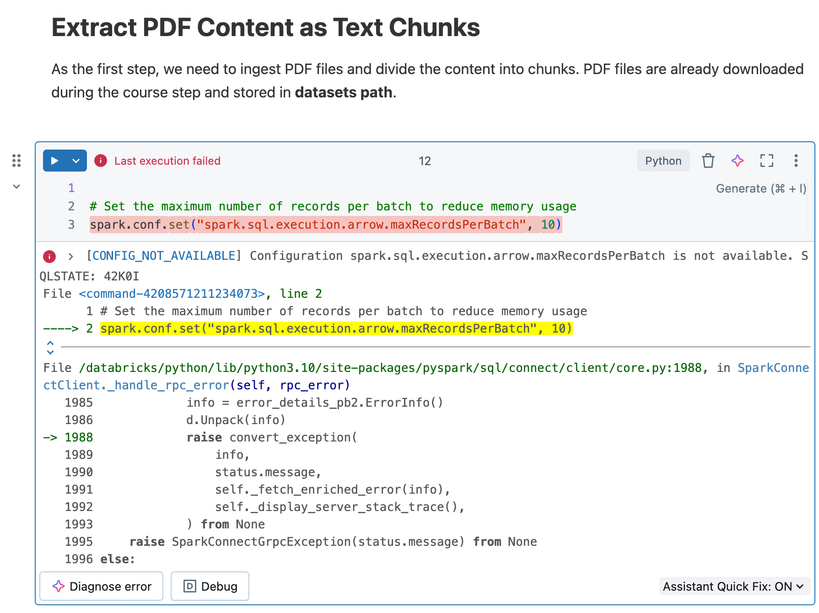The image size is (819, 613).
Task: Expand the cell to focus mode
Action: [x=767, y=161]
